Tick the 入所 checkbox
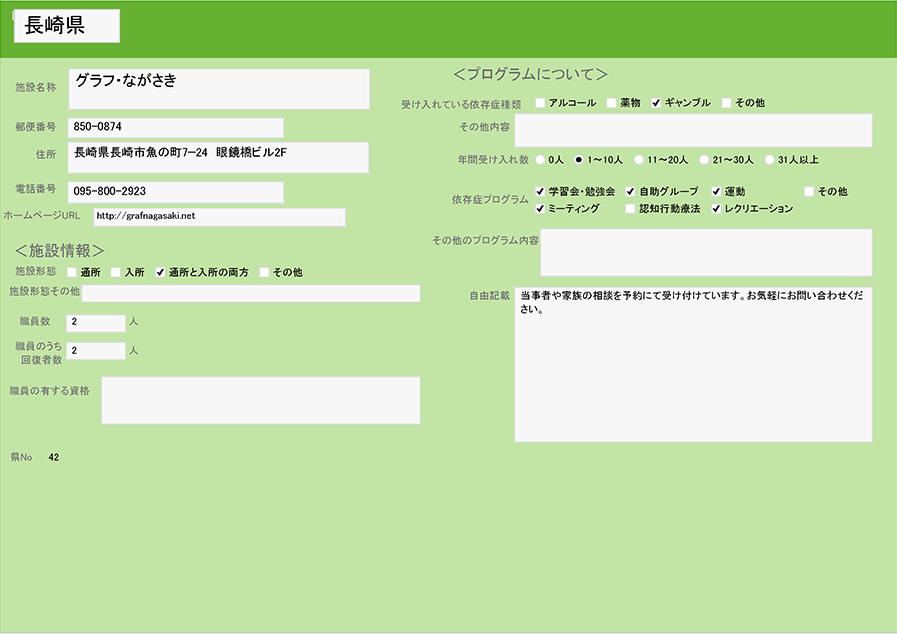Image resolution: width=897 pixels, height=634 pixels. point(116,272)
